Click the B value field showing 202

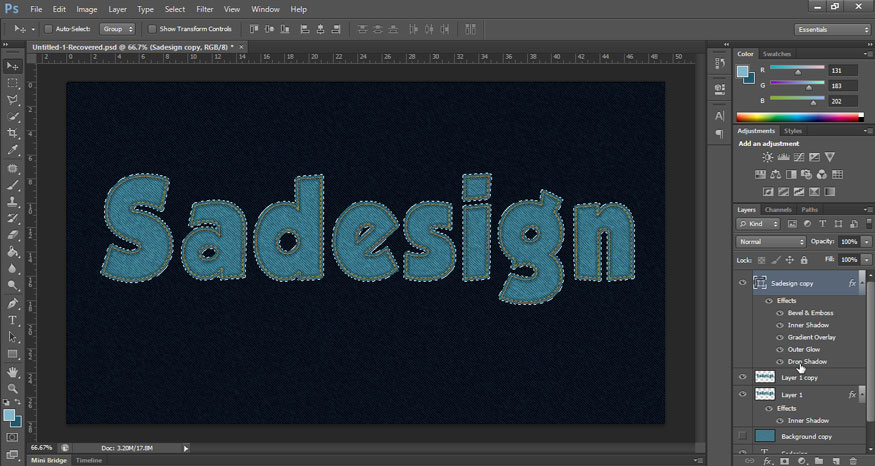[843, 102]
